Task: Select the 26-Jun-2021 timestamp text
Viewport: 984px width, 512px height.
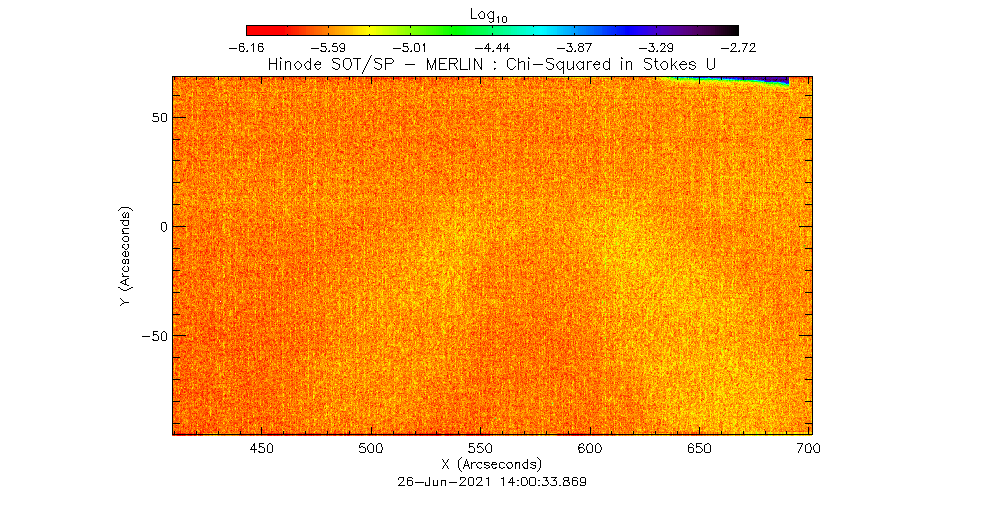Action: click(x=492, y=481)
